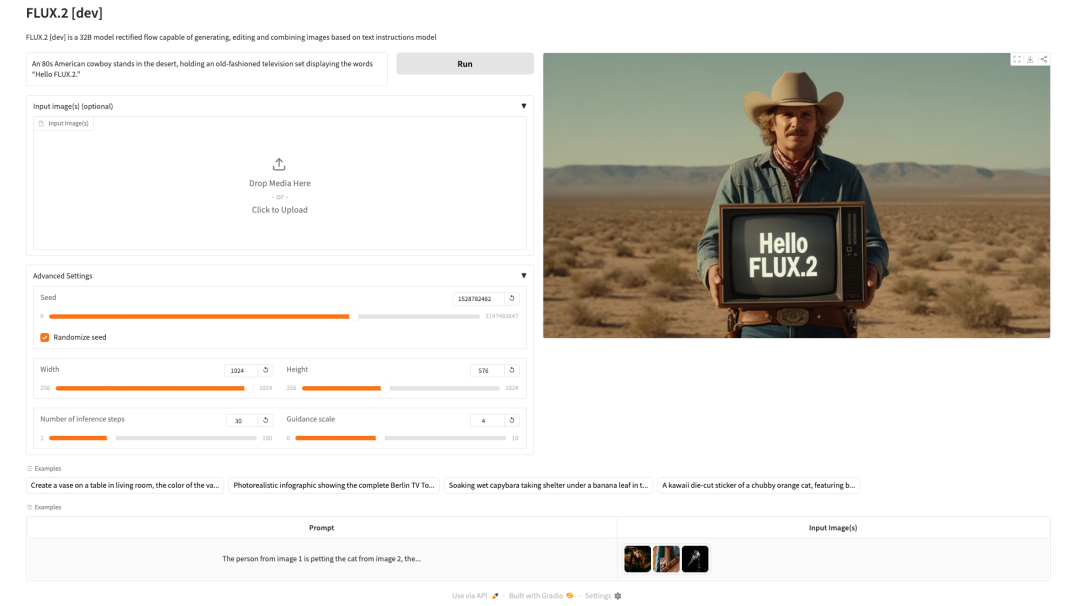Download the generated cowboy image
1080x606 pixels.
(x=1030, y=60)
